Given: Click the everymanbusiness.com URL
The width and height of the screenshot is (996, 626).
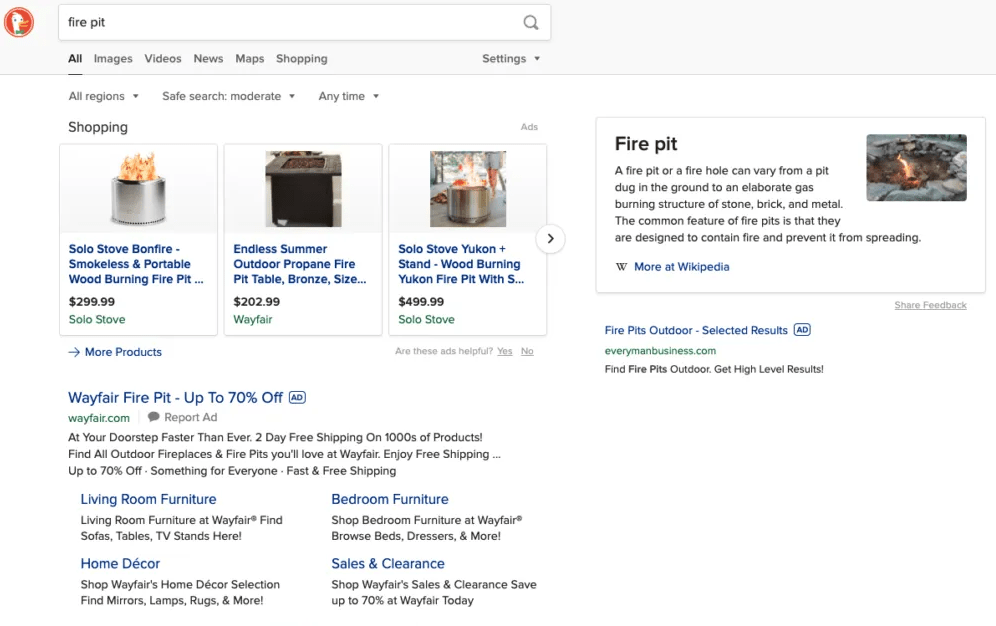Looking at the screenshot, I should coord(660,350).
